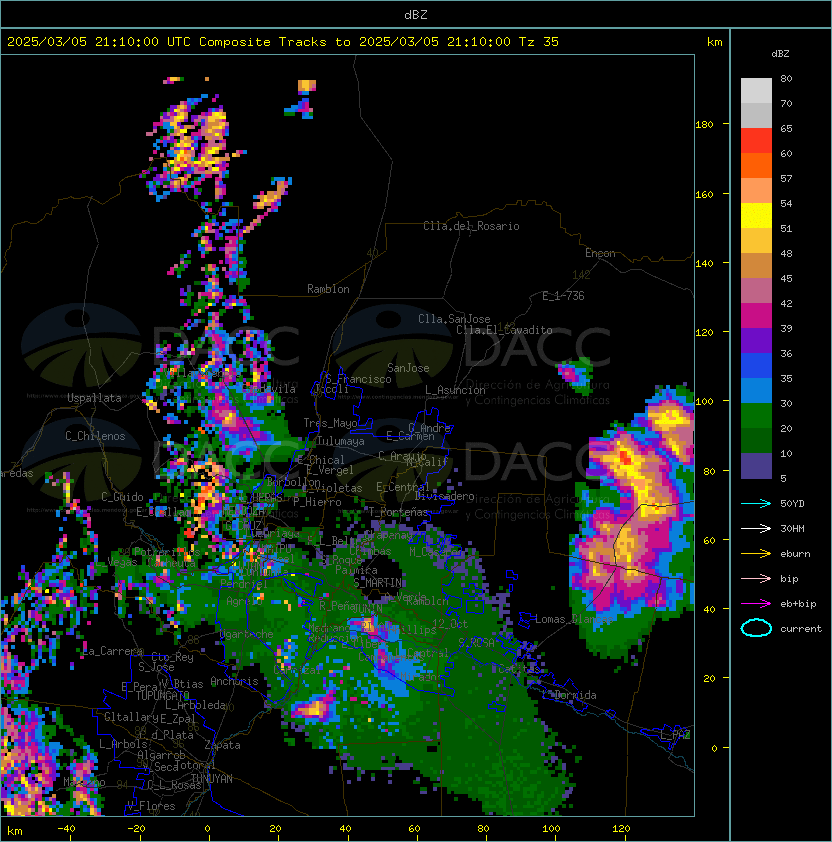The image size is (832, 842).
Task: Select the magenta 42-39 dBZ legend swatch
Action: (x=756, y=316)
